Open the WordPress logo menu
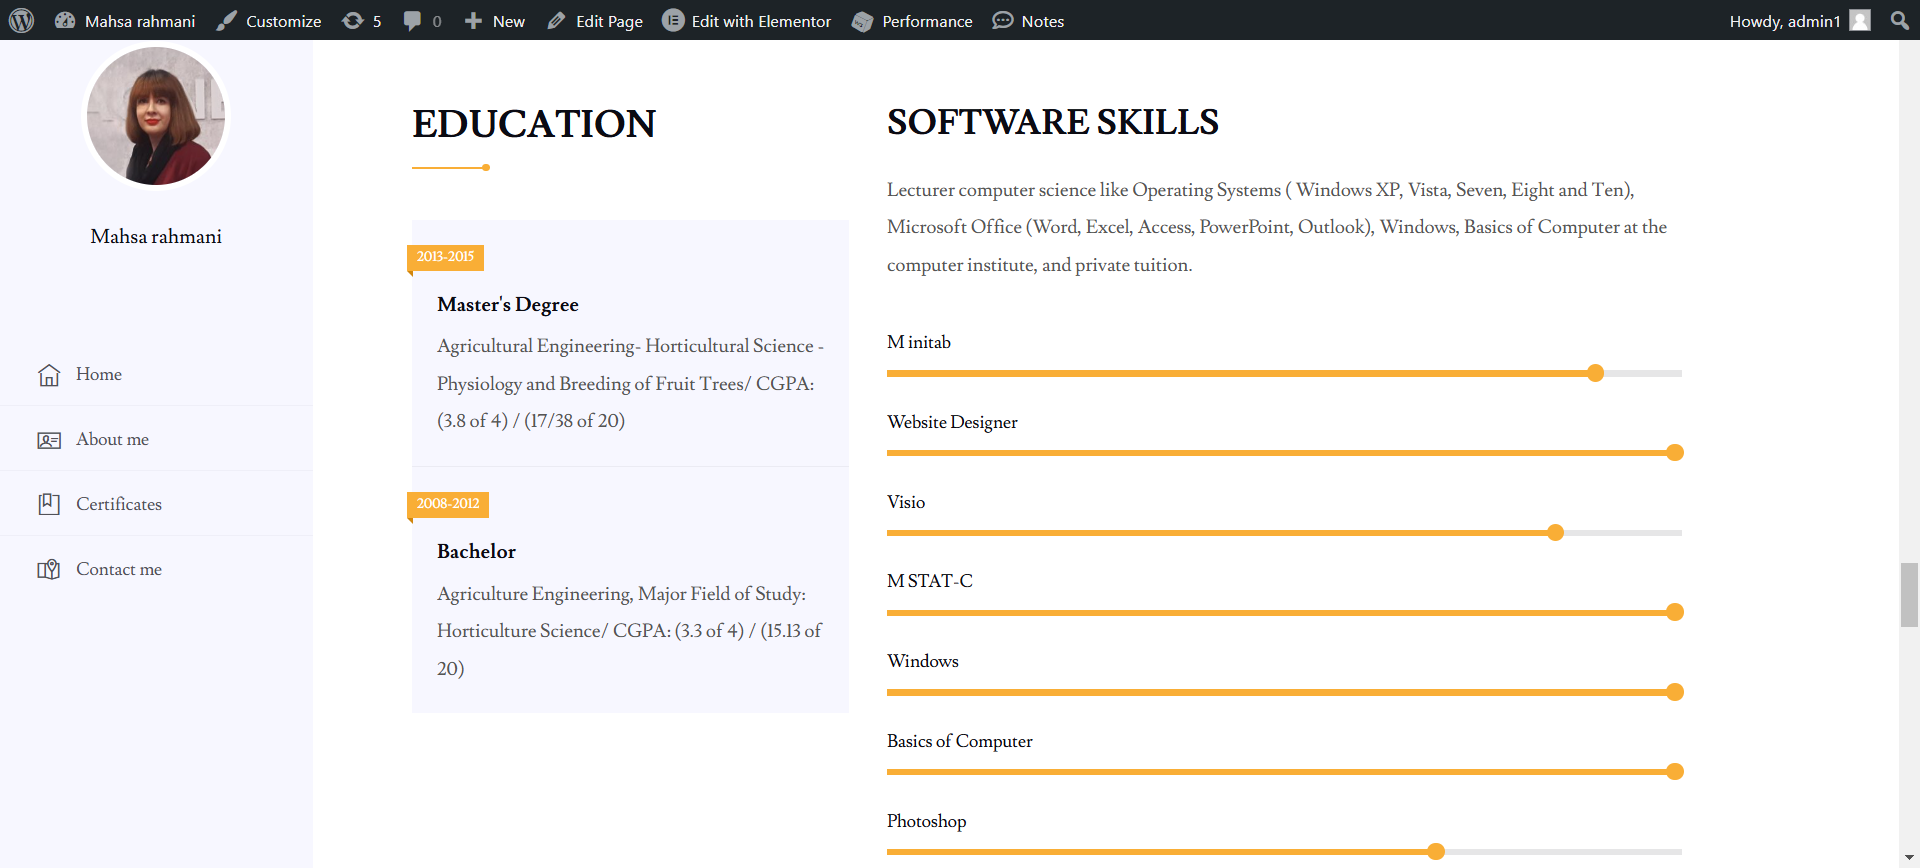 tap(21, 20)
